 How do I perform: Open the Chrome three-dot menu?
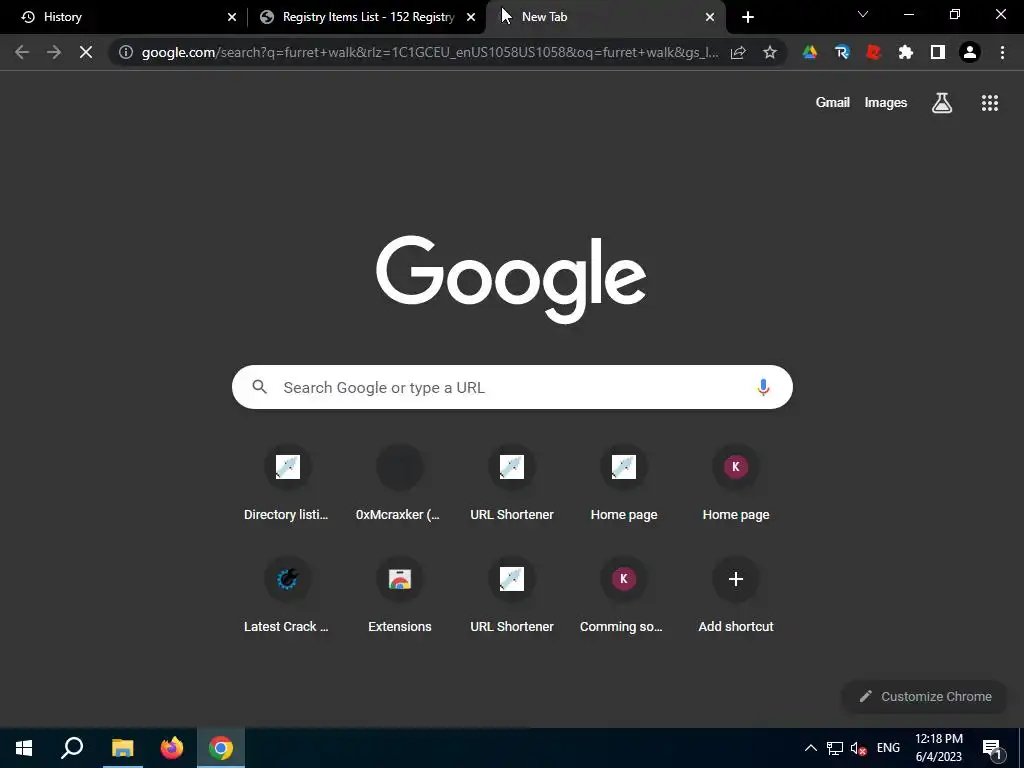[x=1002, y=52]
